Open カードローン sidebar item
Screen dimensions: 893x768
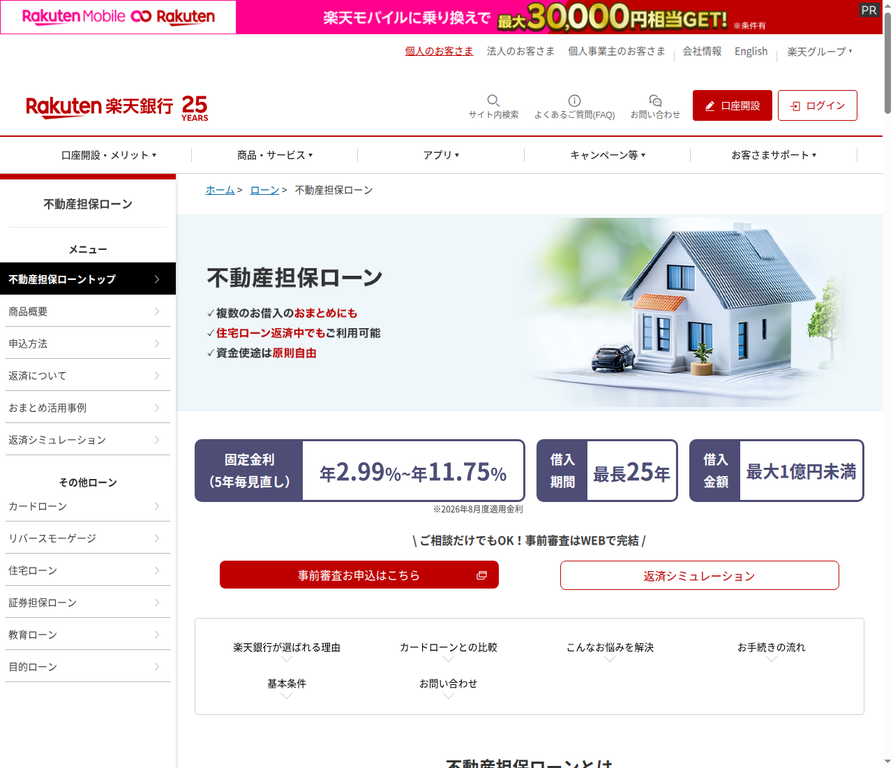[88, 506]
